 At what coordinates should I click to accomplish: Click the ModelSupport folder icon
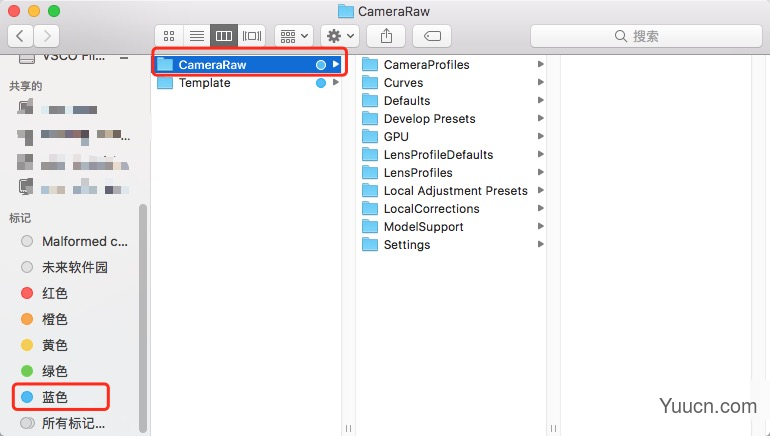click(370, 226)
